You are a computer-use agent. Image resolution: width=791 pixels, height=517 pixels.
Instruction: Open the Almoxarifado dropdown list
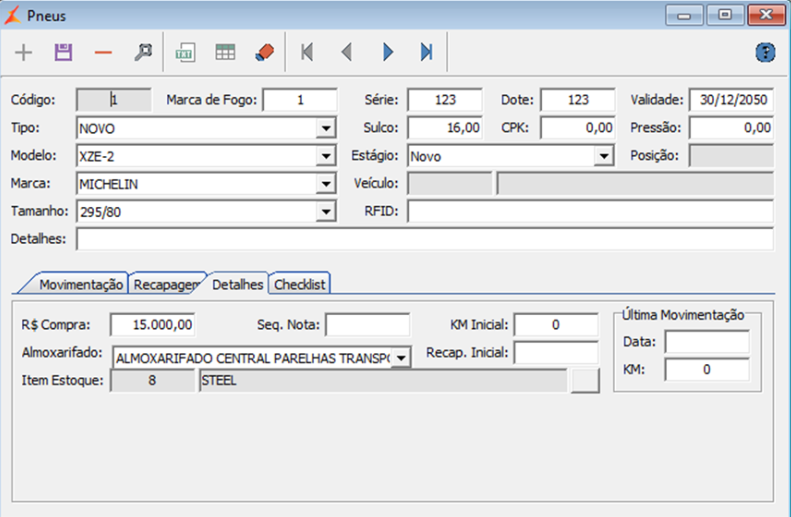pyautogui.click(x=401, y=357)
